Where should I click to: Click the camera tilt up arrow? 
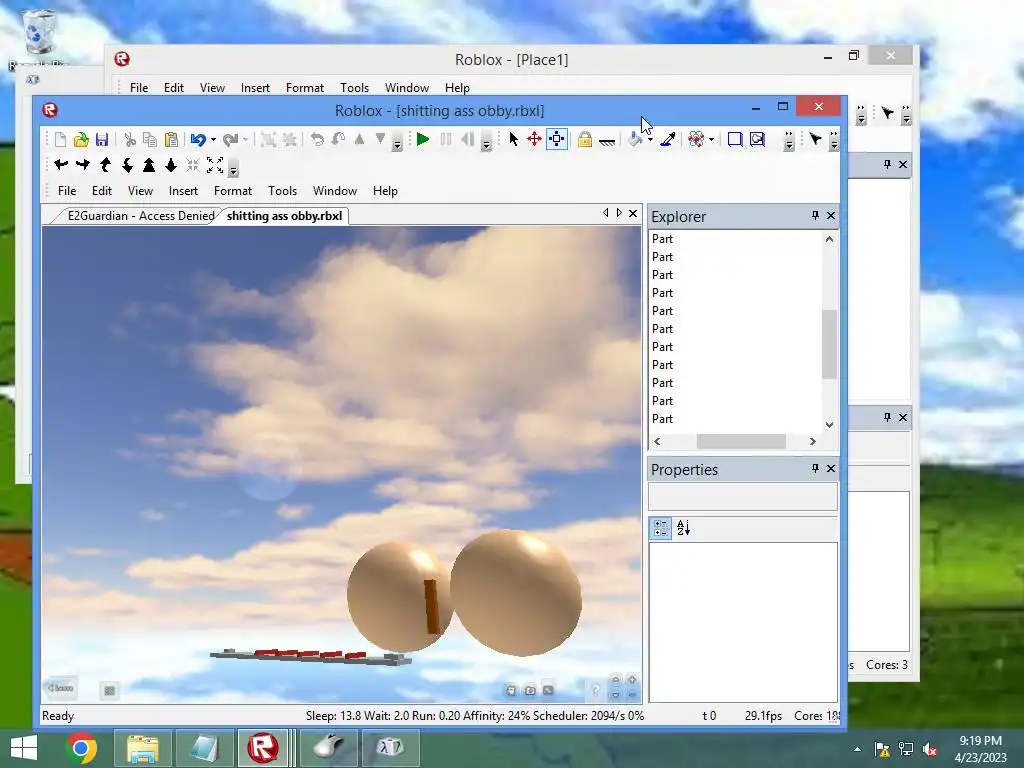105,165
